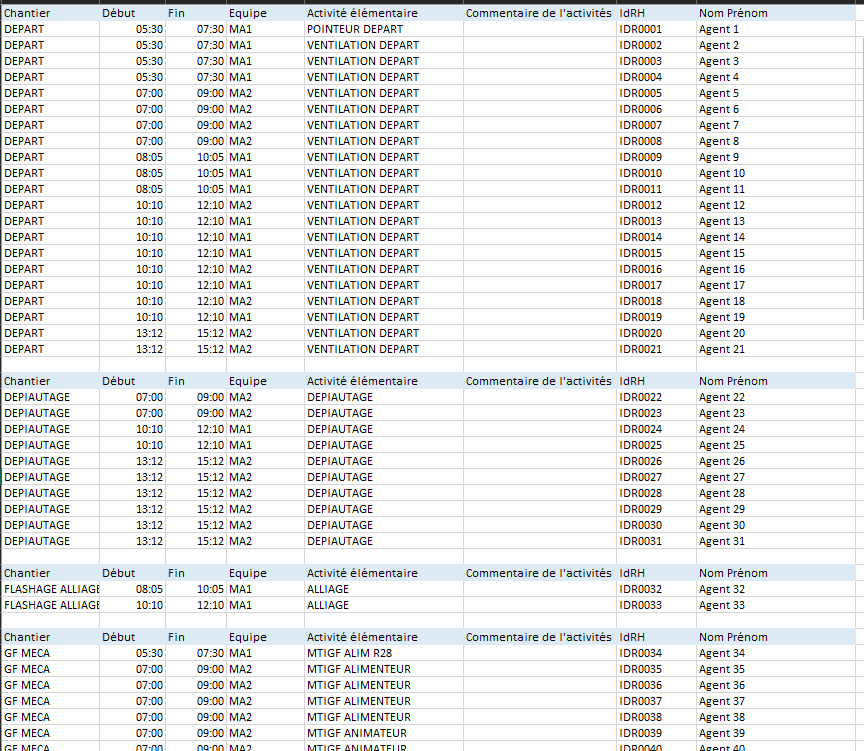Select the Agent 21 name cell
This screenshot has width=864, height=751.
[x=722, y=349]
